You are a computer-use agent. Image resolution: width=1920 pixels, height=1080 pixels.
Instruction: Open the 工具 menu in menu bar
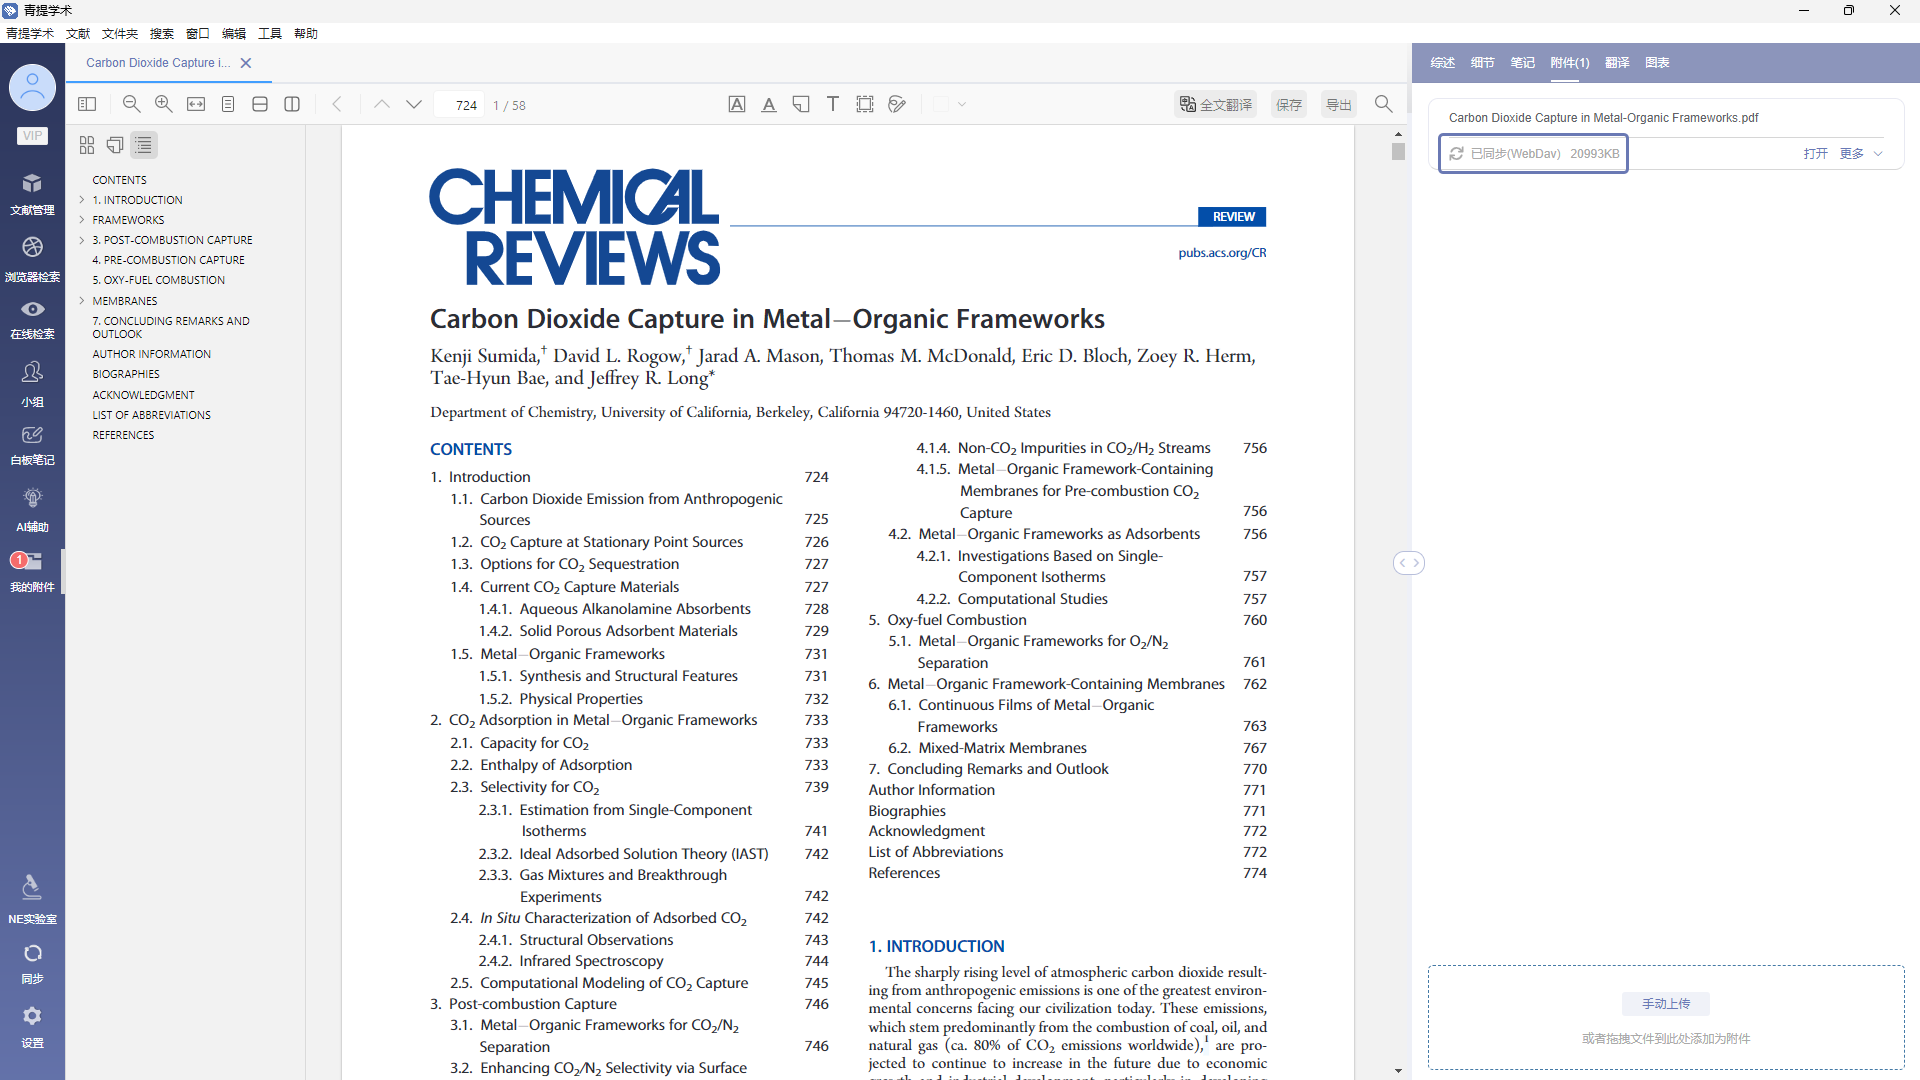tap(269, 33)
